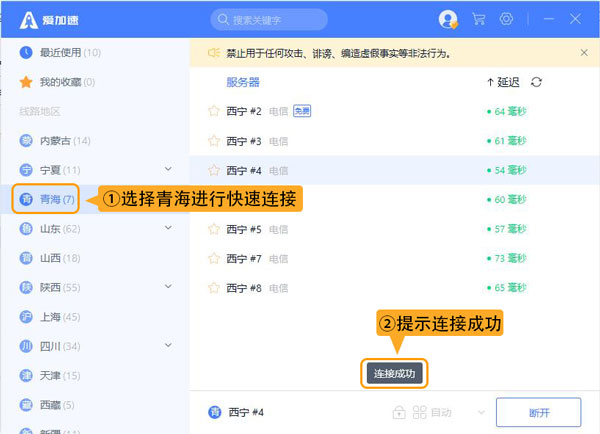Minimize the 爱加速 window
The image size is (600, 434).
pos(549,19)
